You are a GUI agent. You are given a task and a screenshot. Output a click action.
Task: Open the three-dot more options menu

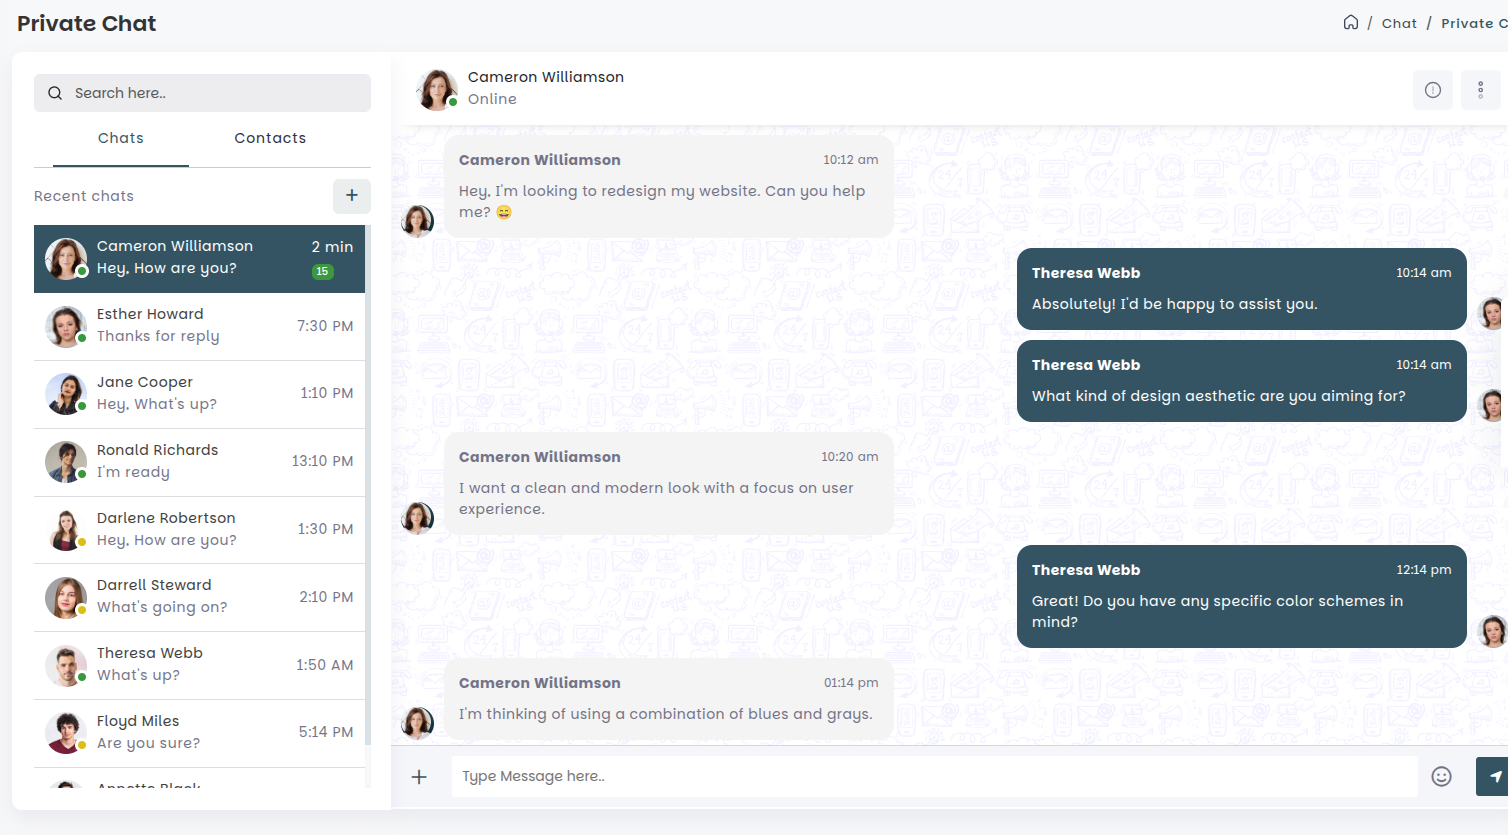1480,90
